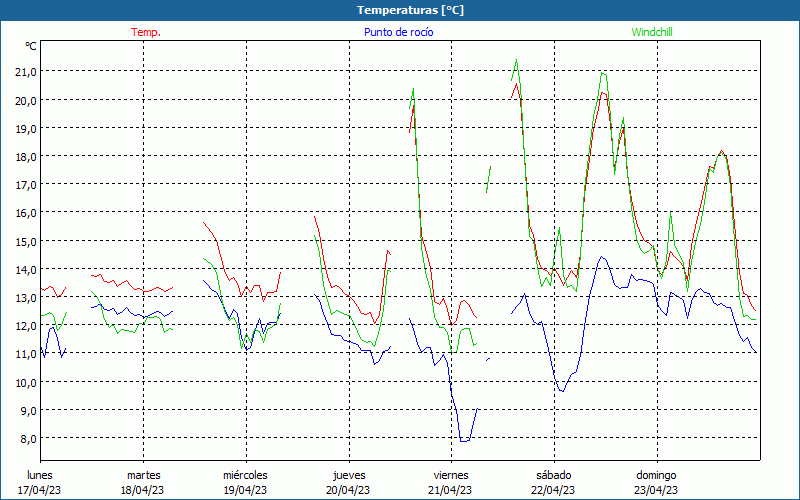The image size is (800, 500).
Task: Click the 'martes' day label
Action: point(144,475)
